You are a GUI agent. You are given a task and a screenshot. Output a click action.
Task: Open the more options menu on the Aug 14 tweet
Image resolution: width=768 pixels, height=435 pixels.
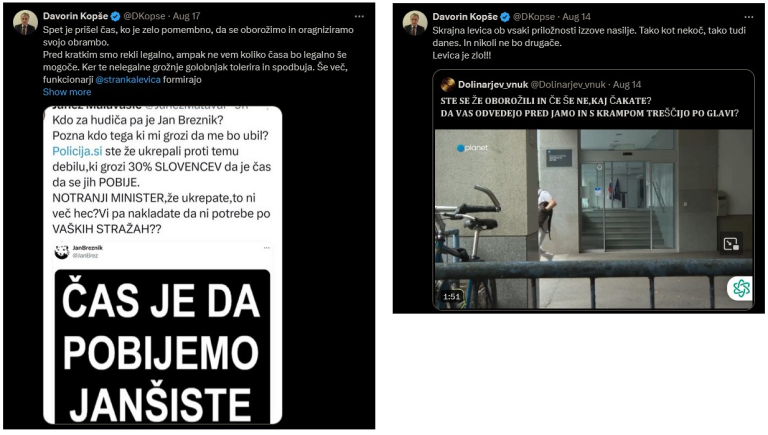(748, 17)
